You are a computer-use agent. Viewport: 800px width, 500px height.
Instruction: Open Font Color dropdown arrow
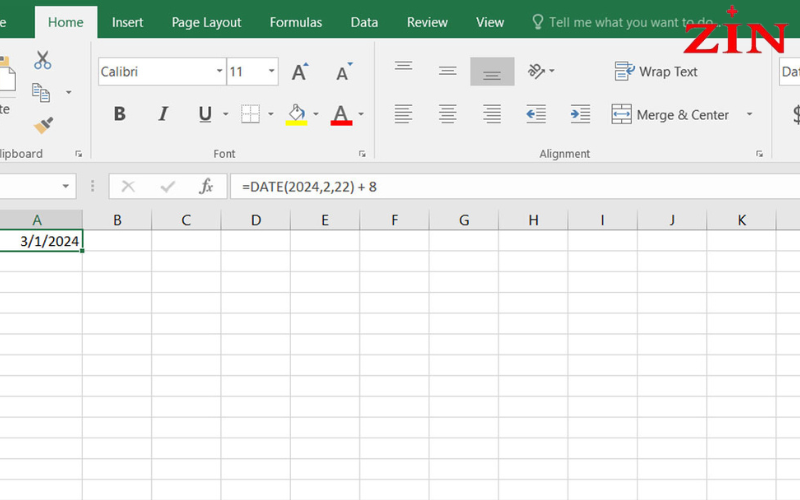click(361, 114)
